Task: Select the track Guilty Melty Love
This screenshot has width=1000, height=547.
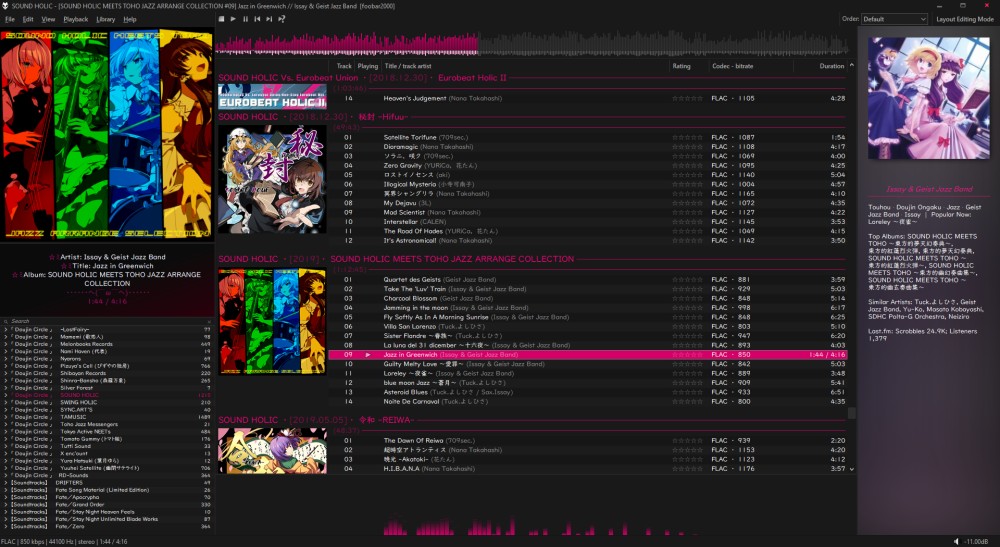Action: click(588, 364)
